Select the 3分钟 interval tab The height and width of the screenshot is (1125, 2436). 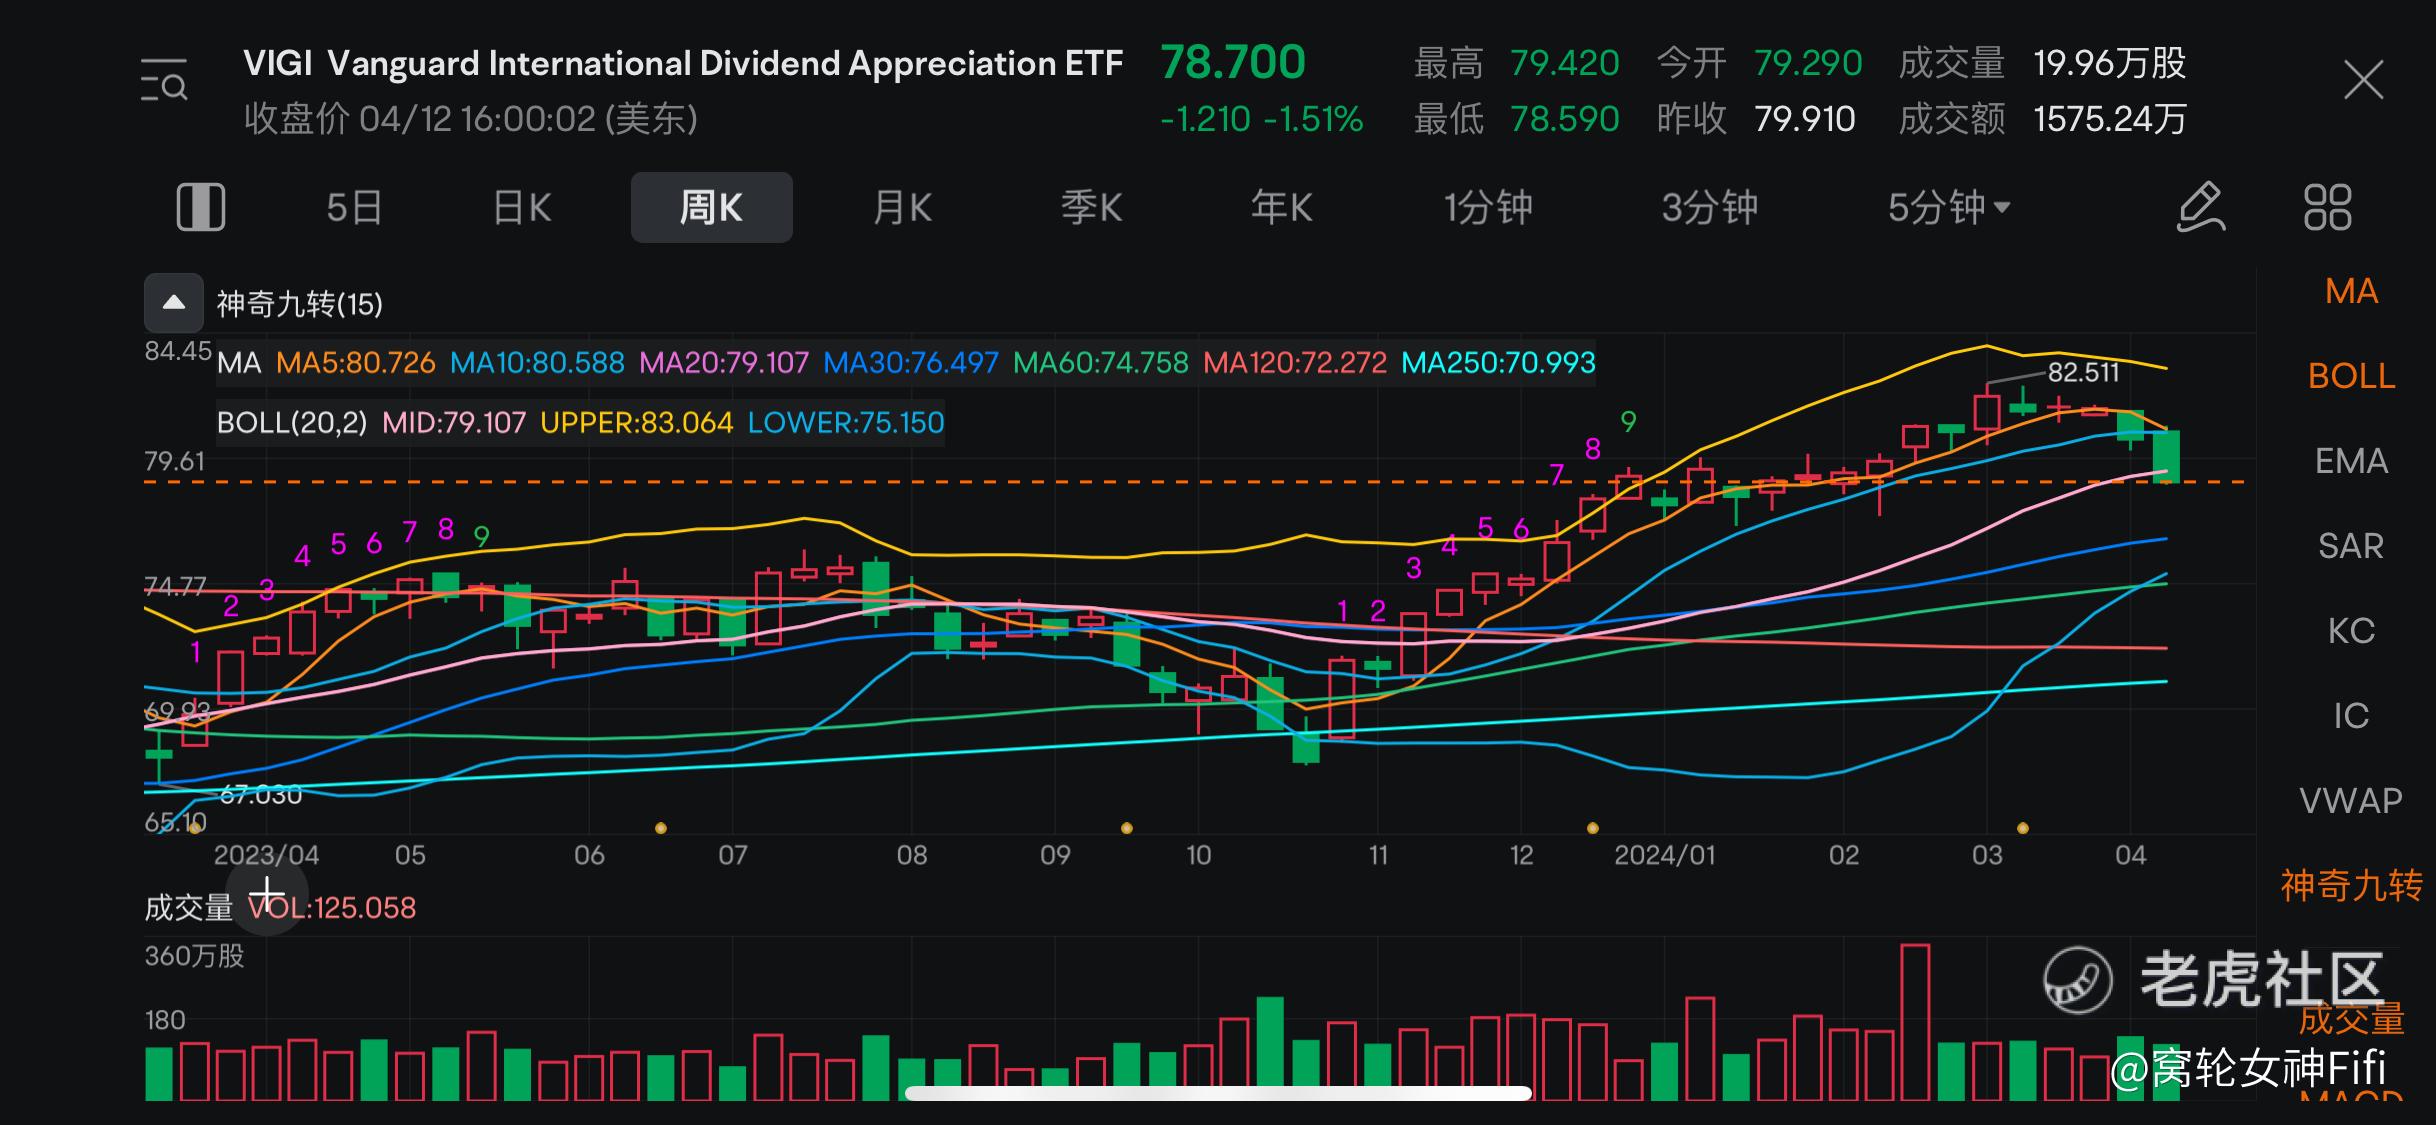click(1709, 208)
